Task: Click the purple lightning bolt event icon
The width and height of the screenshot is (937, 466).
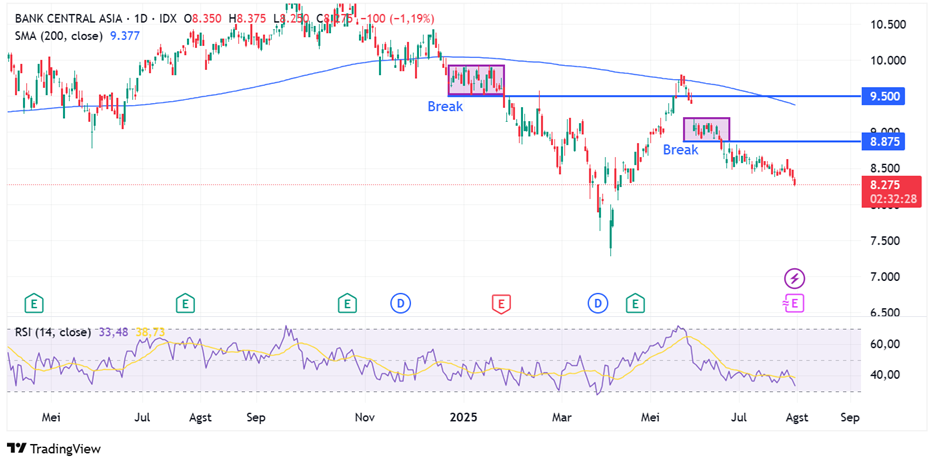Action: (795, 278)
